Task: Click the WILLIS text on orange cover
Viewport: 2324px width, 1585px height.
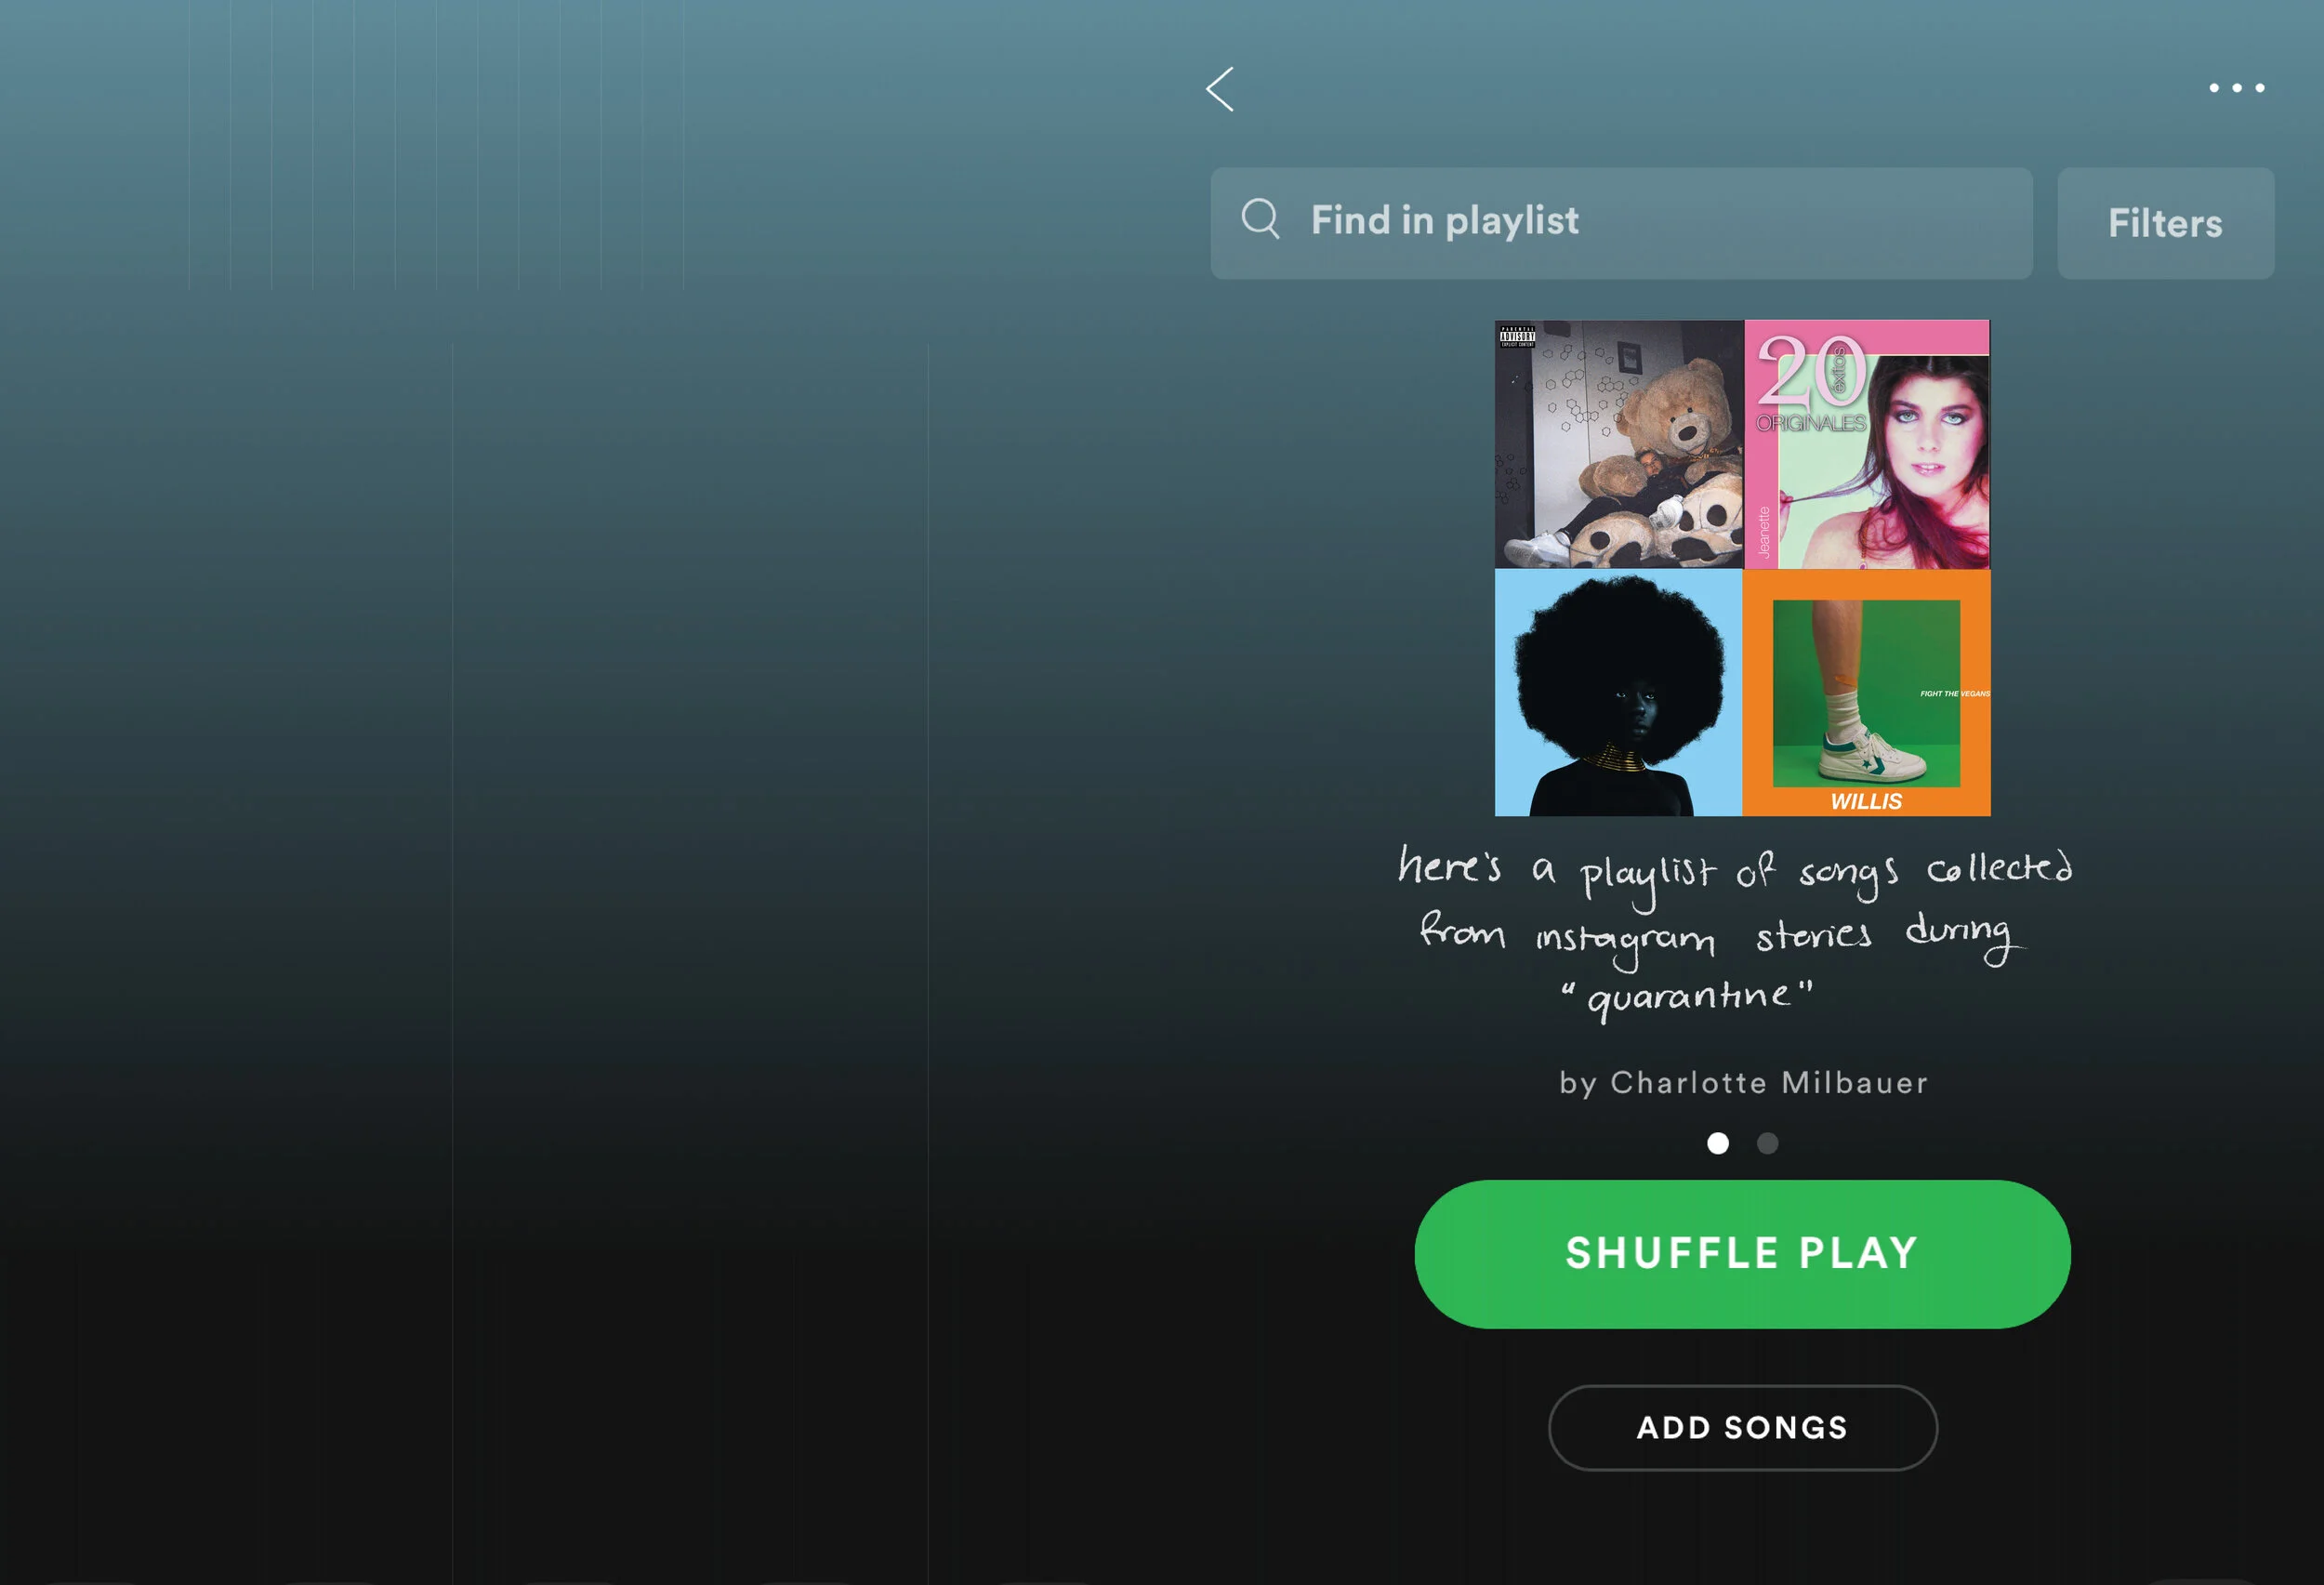Action: pos(1866,801)
